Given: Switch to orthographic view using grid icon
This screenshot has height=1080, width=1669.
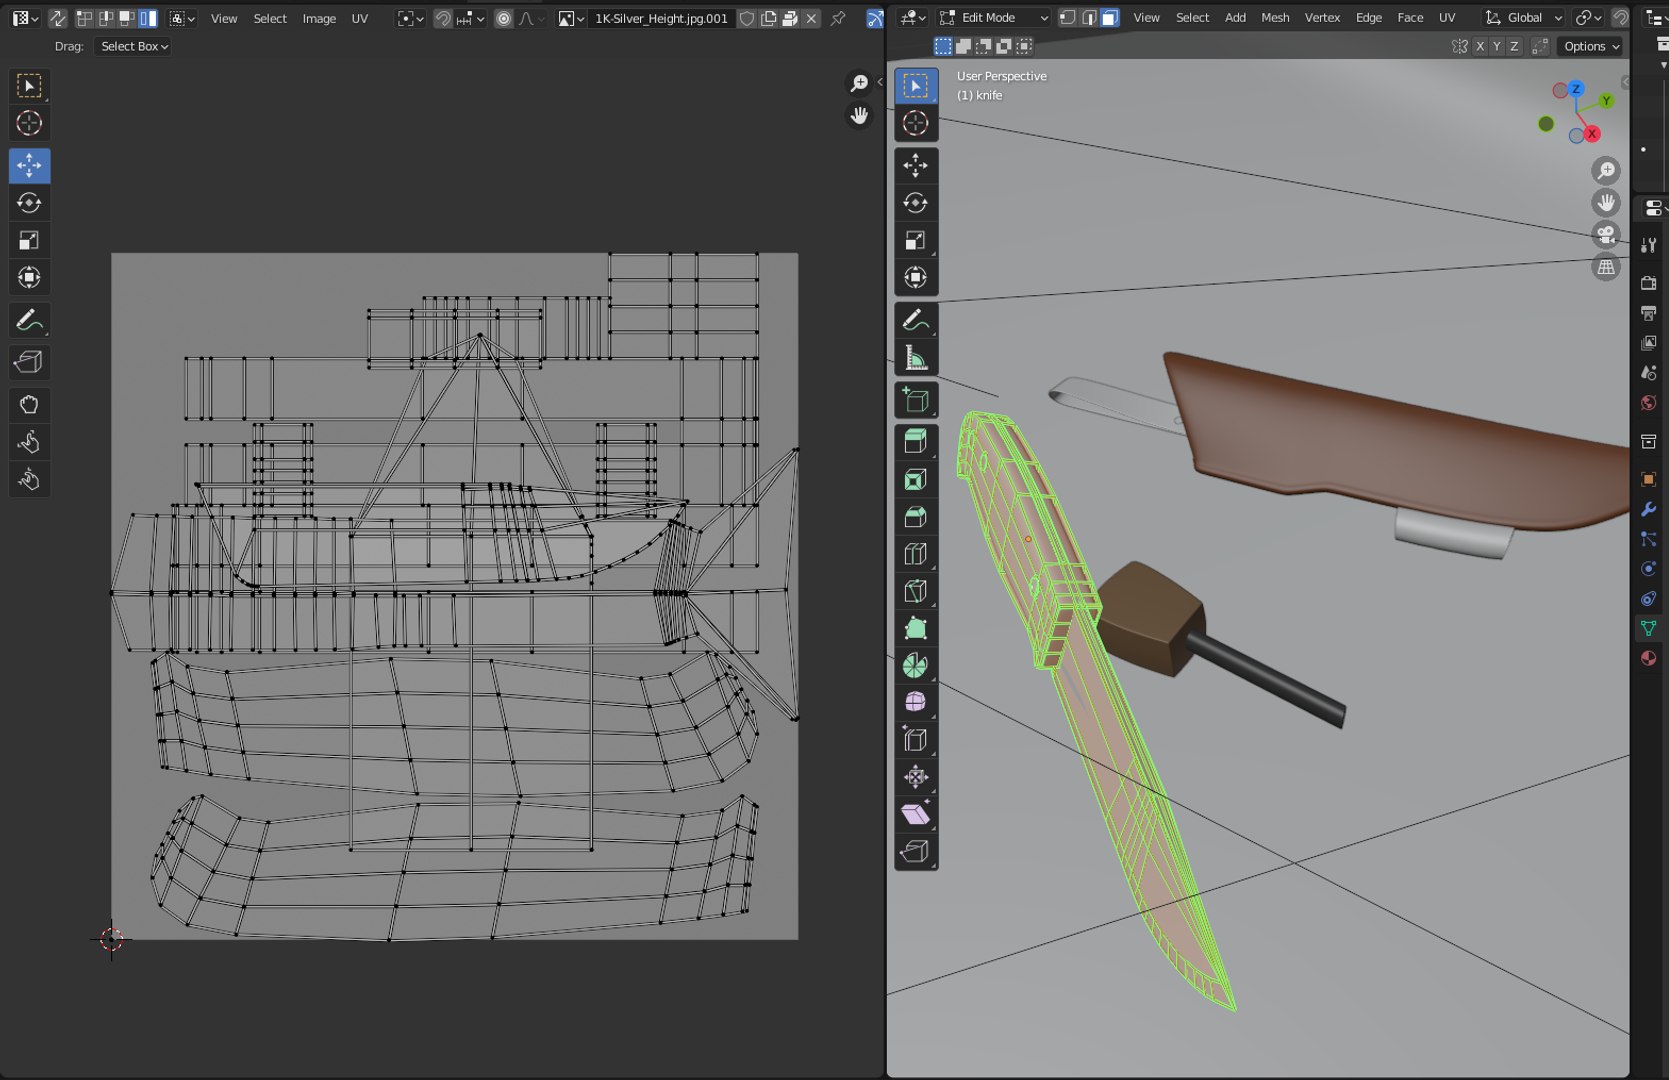Looking at the screenshot, I should click(1606, 267).
